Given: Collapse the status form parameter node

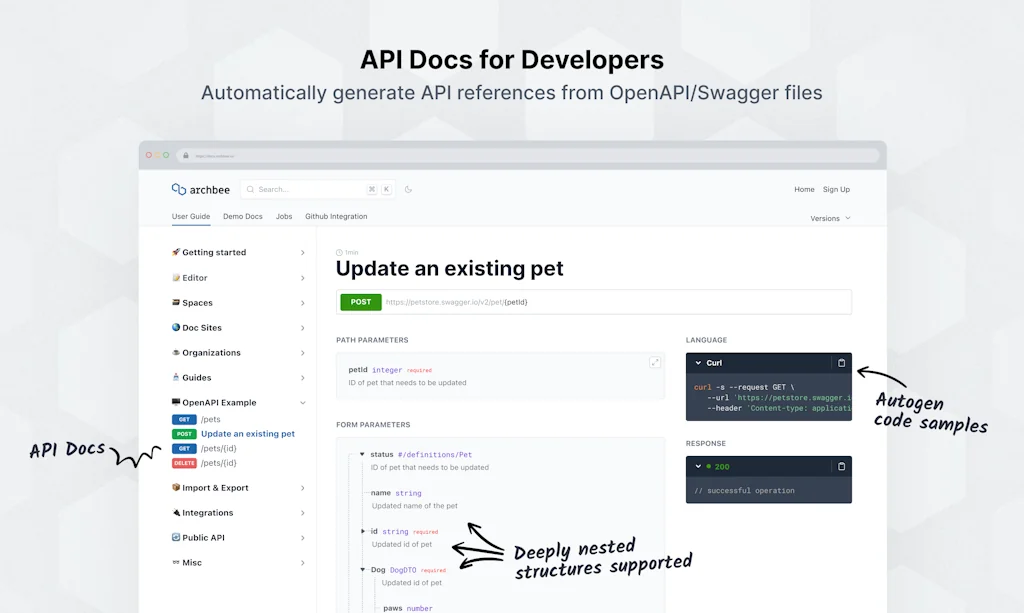Looking at the screenshot, I should tap(362, 454).
